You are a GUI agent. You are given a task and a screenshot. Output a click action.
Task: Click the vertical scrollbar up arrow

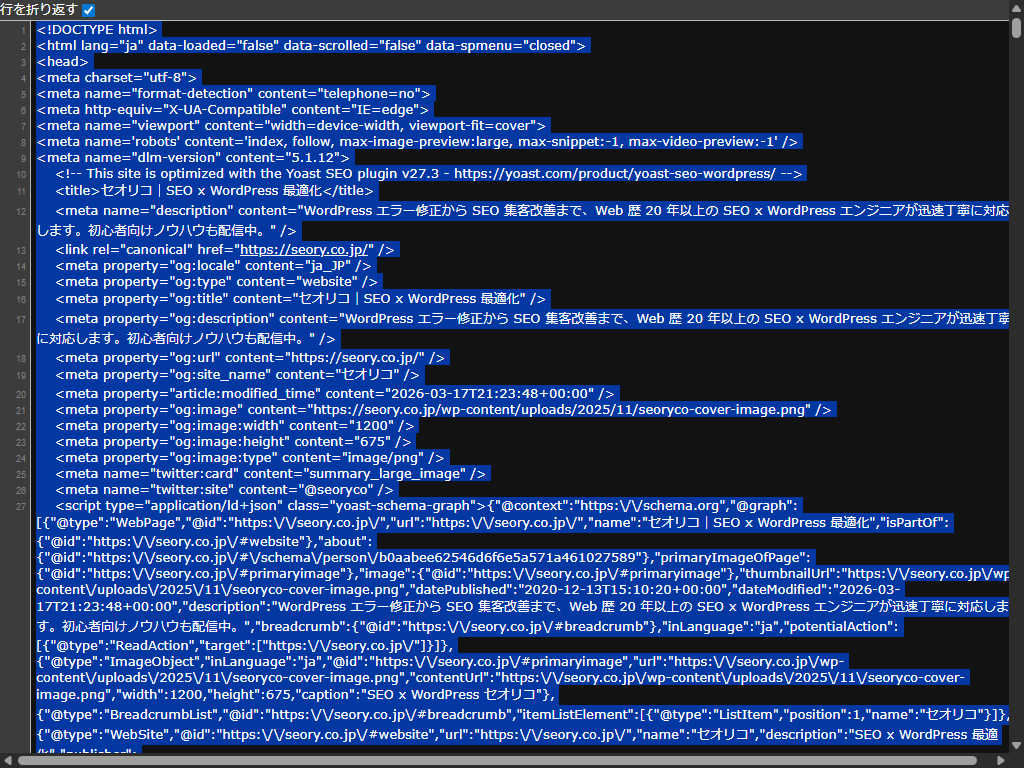point(1016,8)
